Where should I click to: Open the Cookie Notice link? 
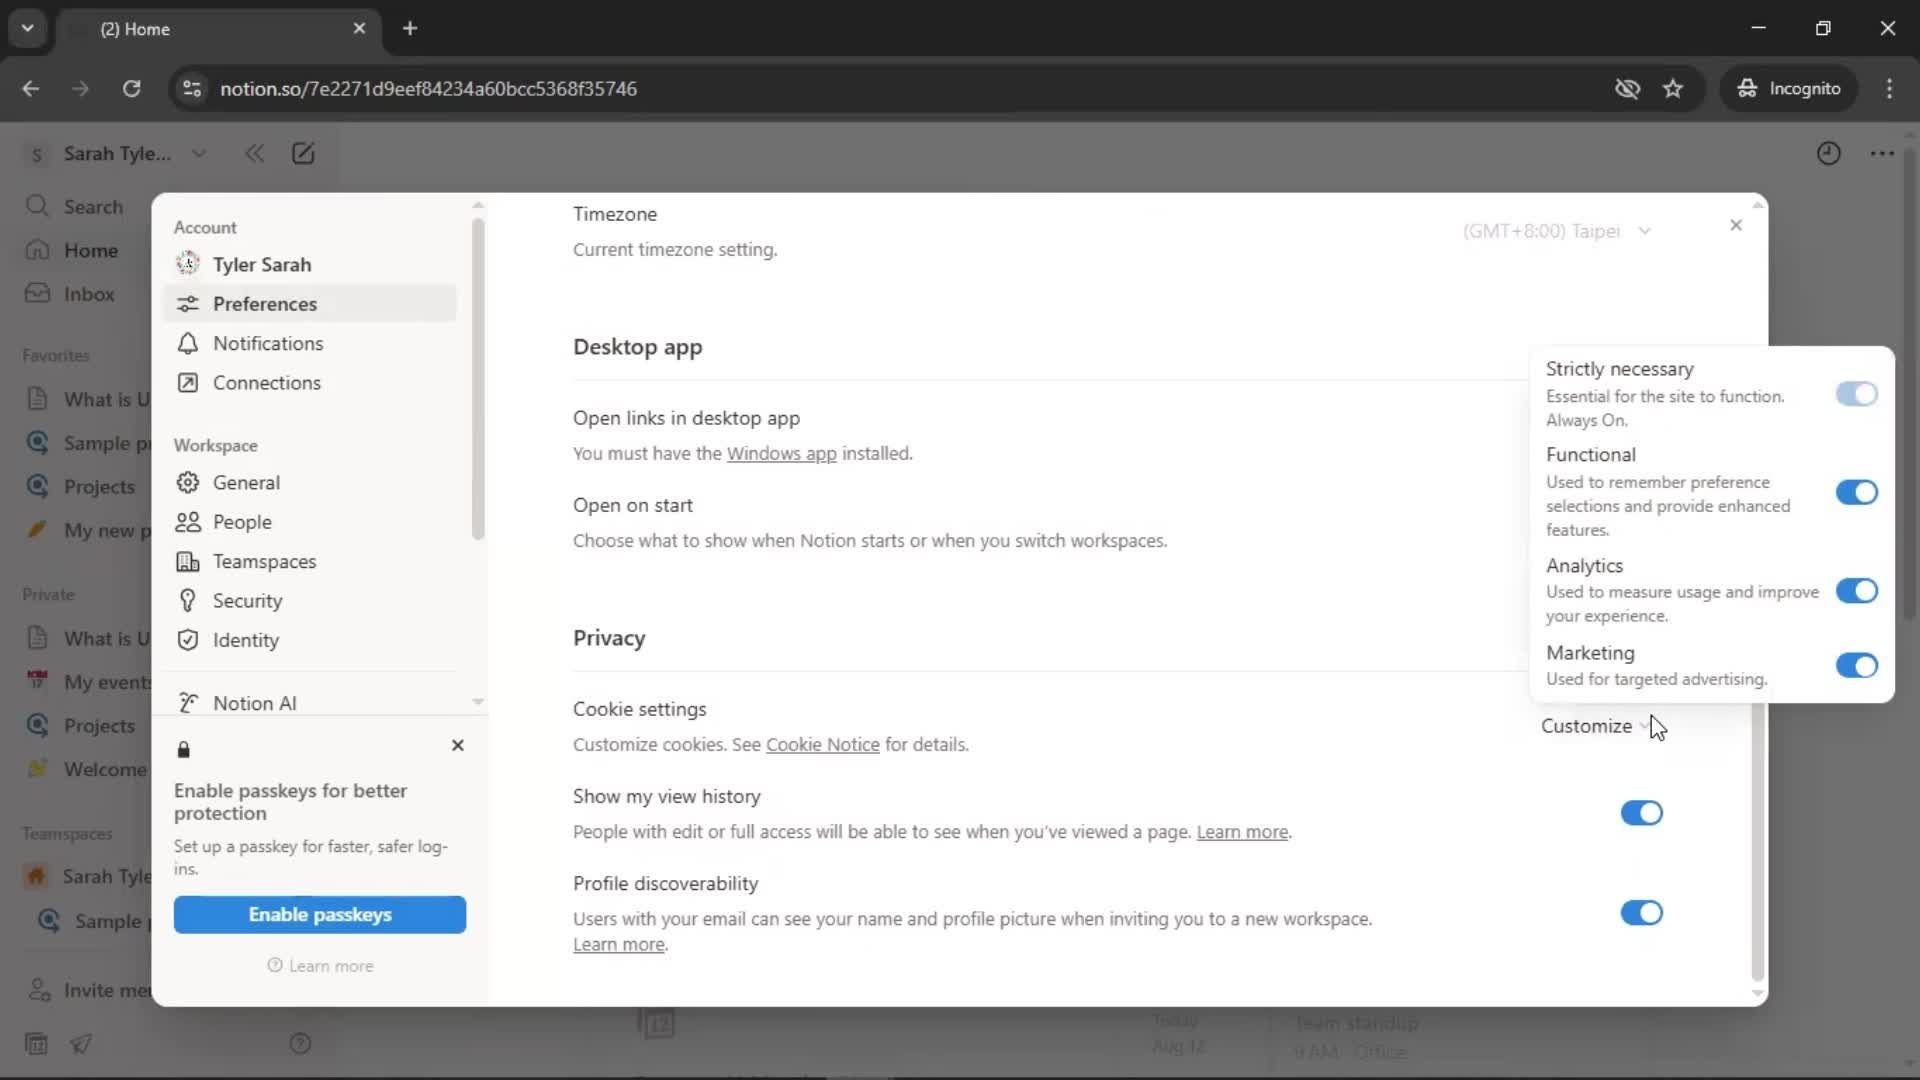click(822, 744)
